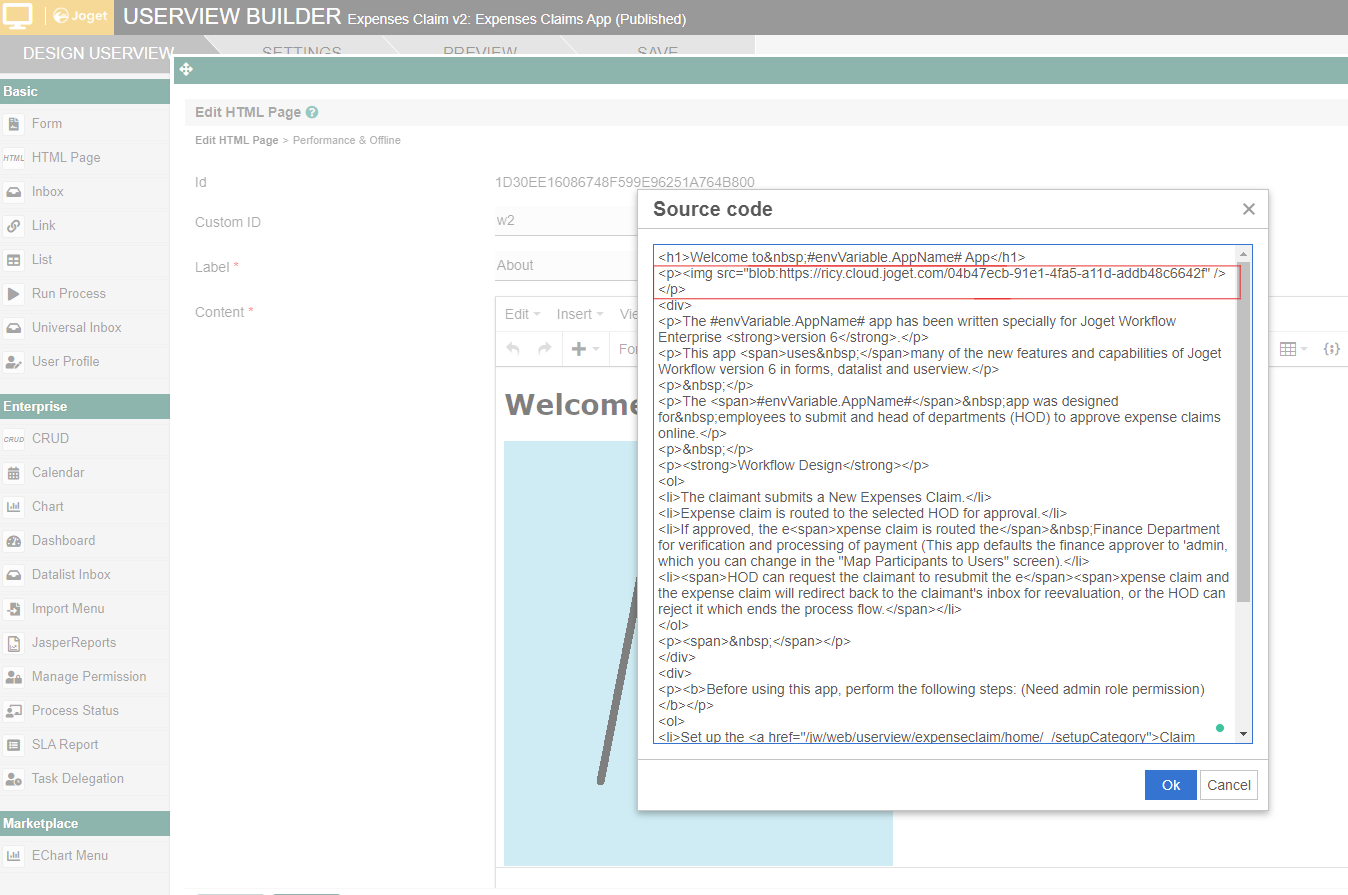Open the table dropdown in the editor toolbar
The width and height of the screenshot is (1348, 895).
pos(1294,349)
